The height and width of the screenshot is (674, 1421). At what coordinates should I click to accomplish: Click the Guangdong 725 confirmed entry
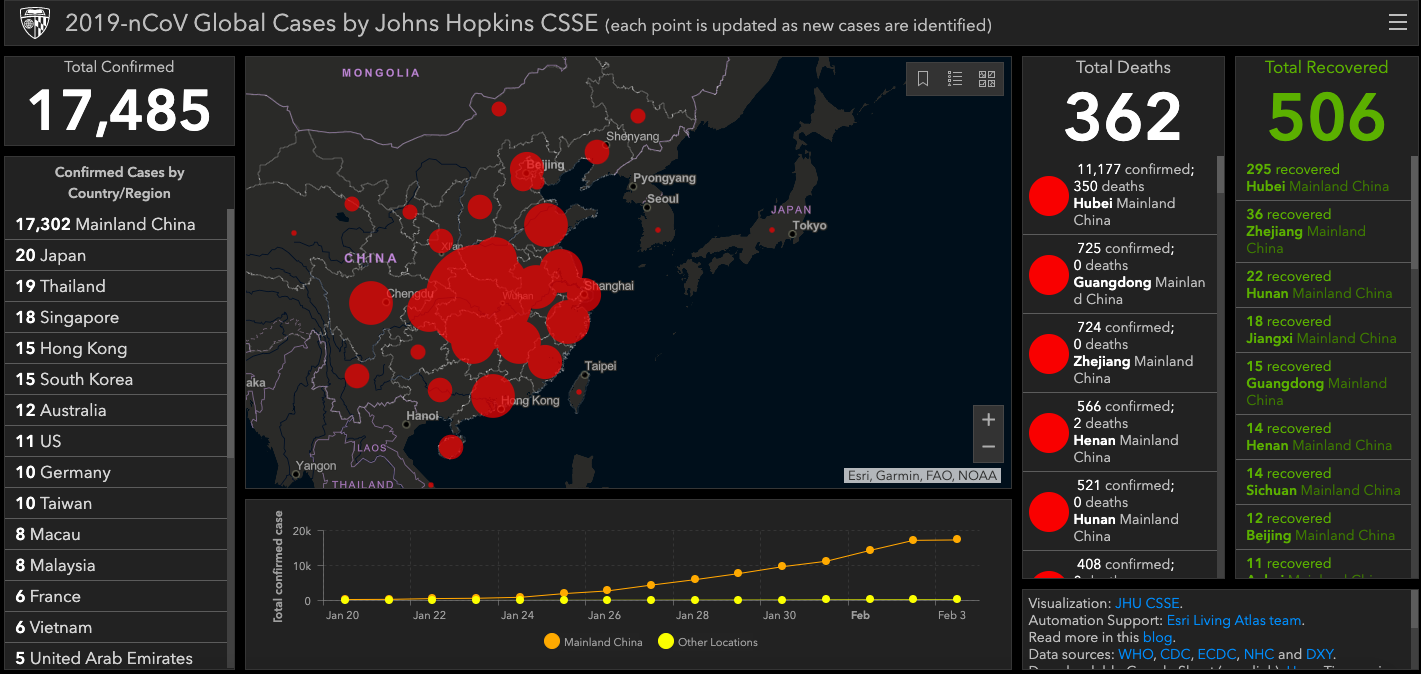[1120, 274]
